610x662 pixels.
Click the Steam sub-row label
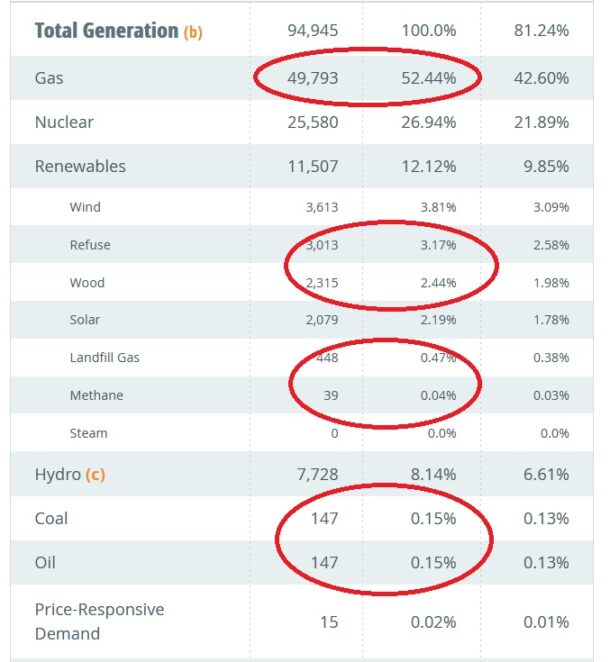coord(89,433)
